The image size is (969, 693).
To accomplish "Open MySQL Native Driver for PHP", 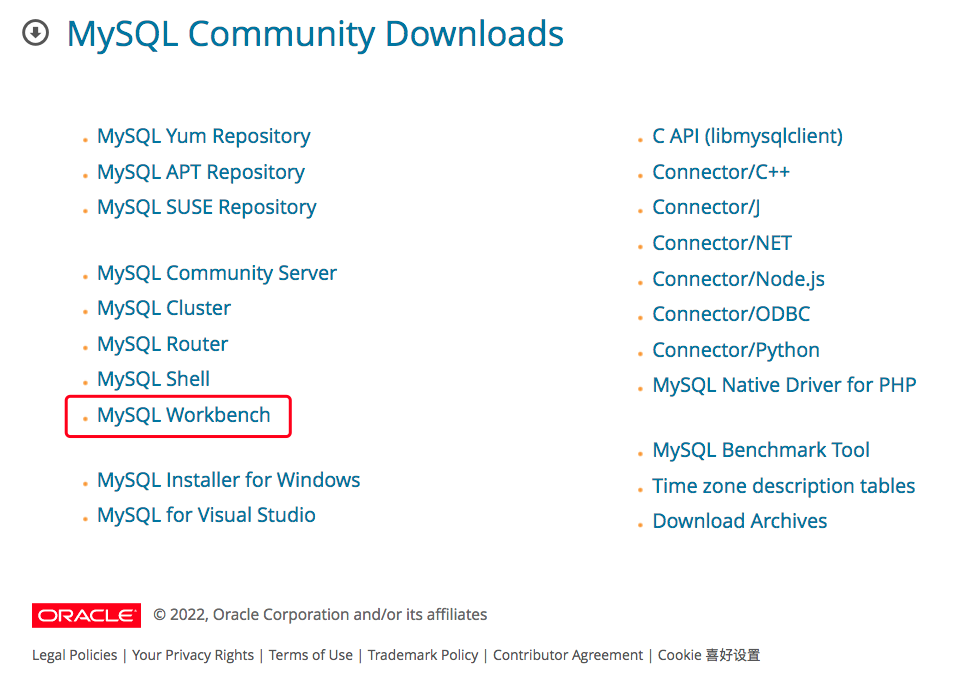I will click(x=784, y=385).
